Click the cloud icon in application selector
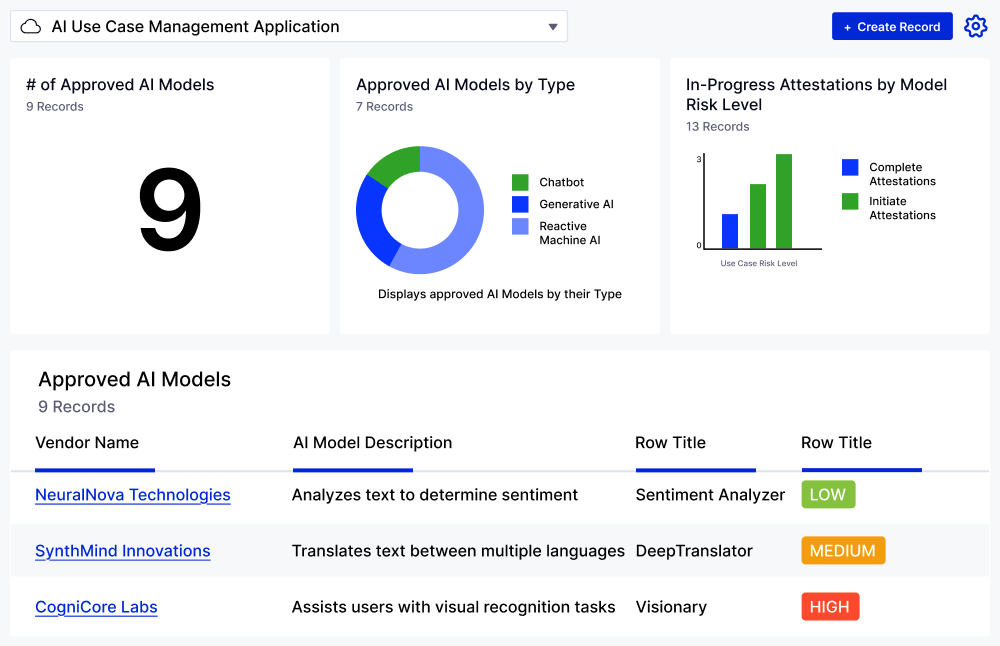Image resolution: width=1000 pixels, height=646 pixels. [x=31, y=27]
